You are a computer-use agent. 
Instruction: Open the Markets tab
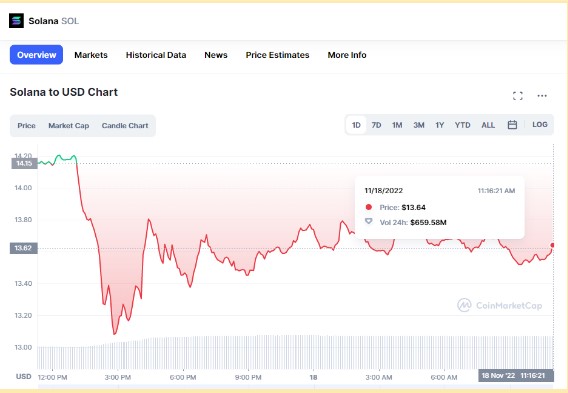(x=91, y=55)
